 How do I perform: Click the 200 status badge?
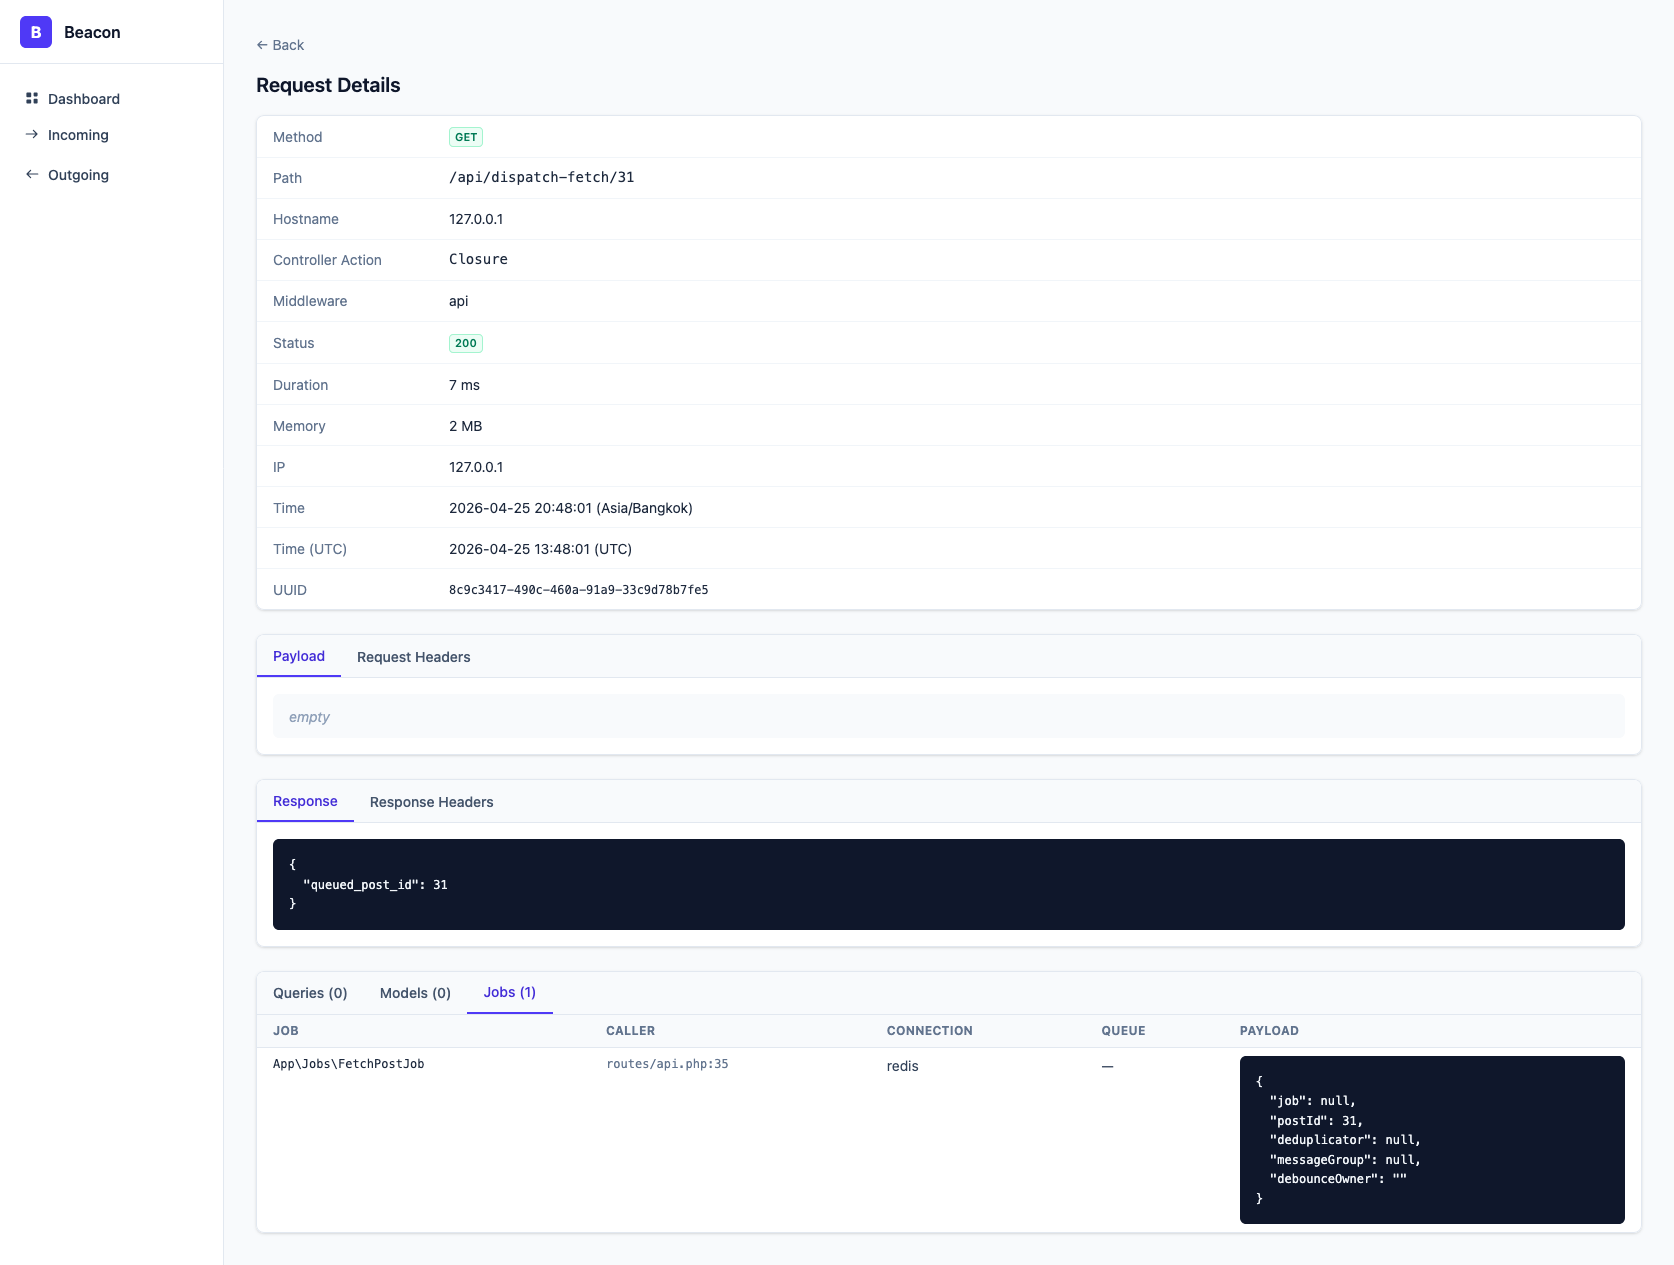pos(465,343)
